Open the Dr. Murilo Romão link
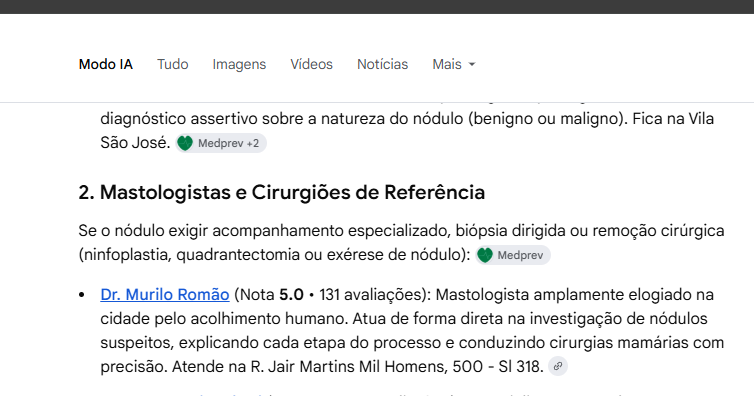Viewport: 754px width, 396px height. [x=165, y=295]
